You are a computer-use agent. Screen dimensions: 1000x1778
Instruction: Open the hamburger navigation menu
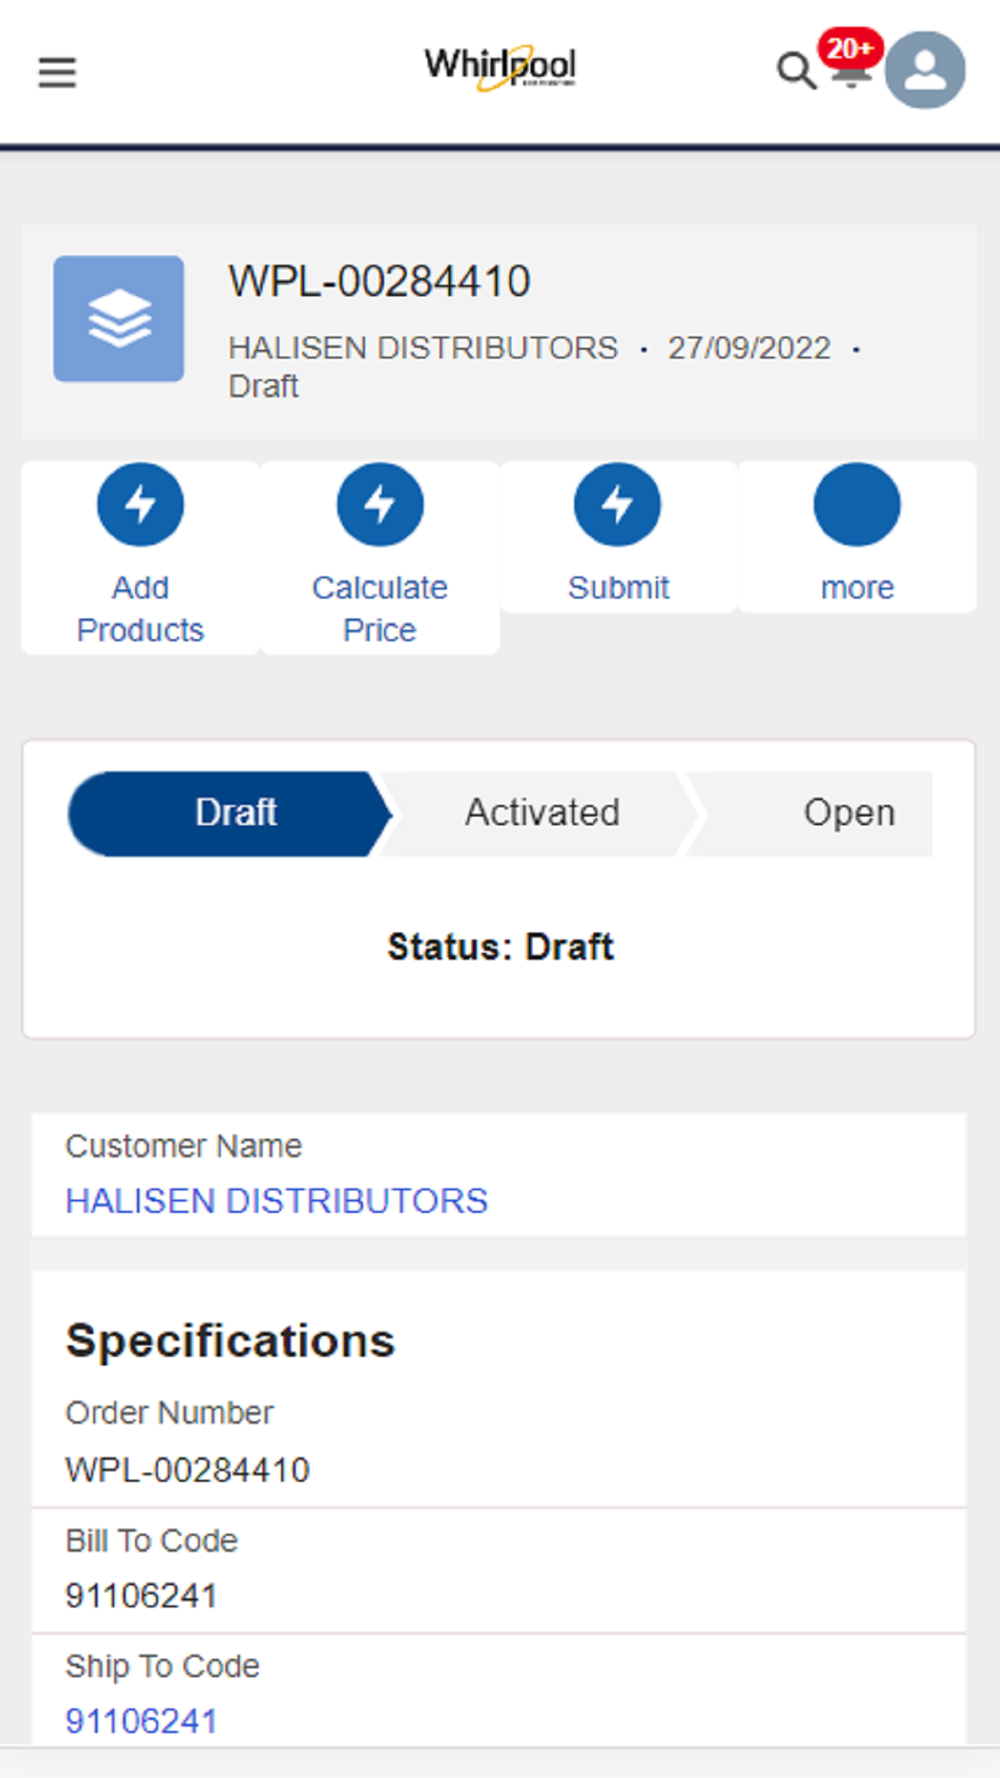(57, 72)
